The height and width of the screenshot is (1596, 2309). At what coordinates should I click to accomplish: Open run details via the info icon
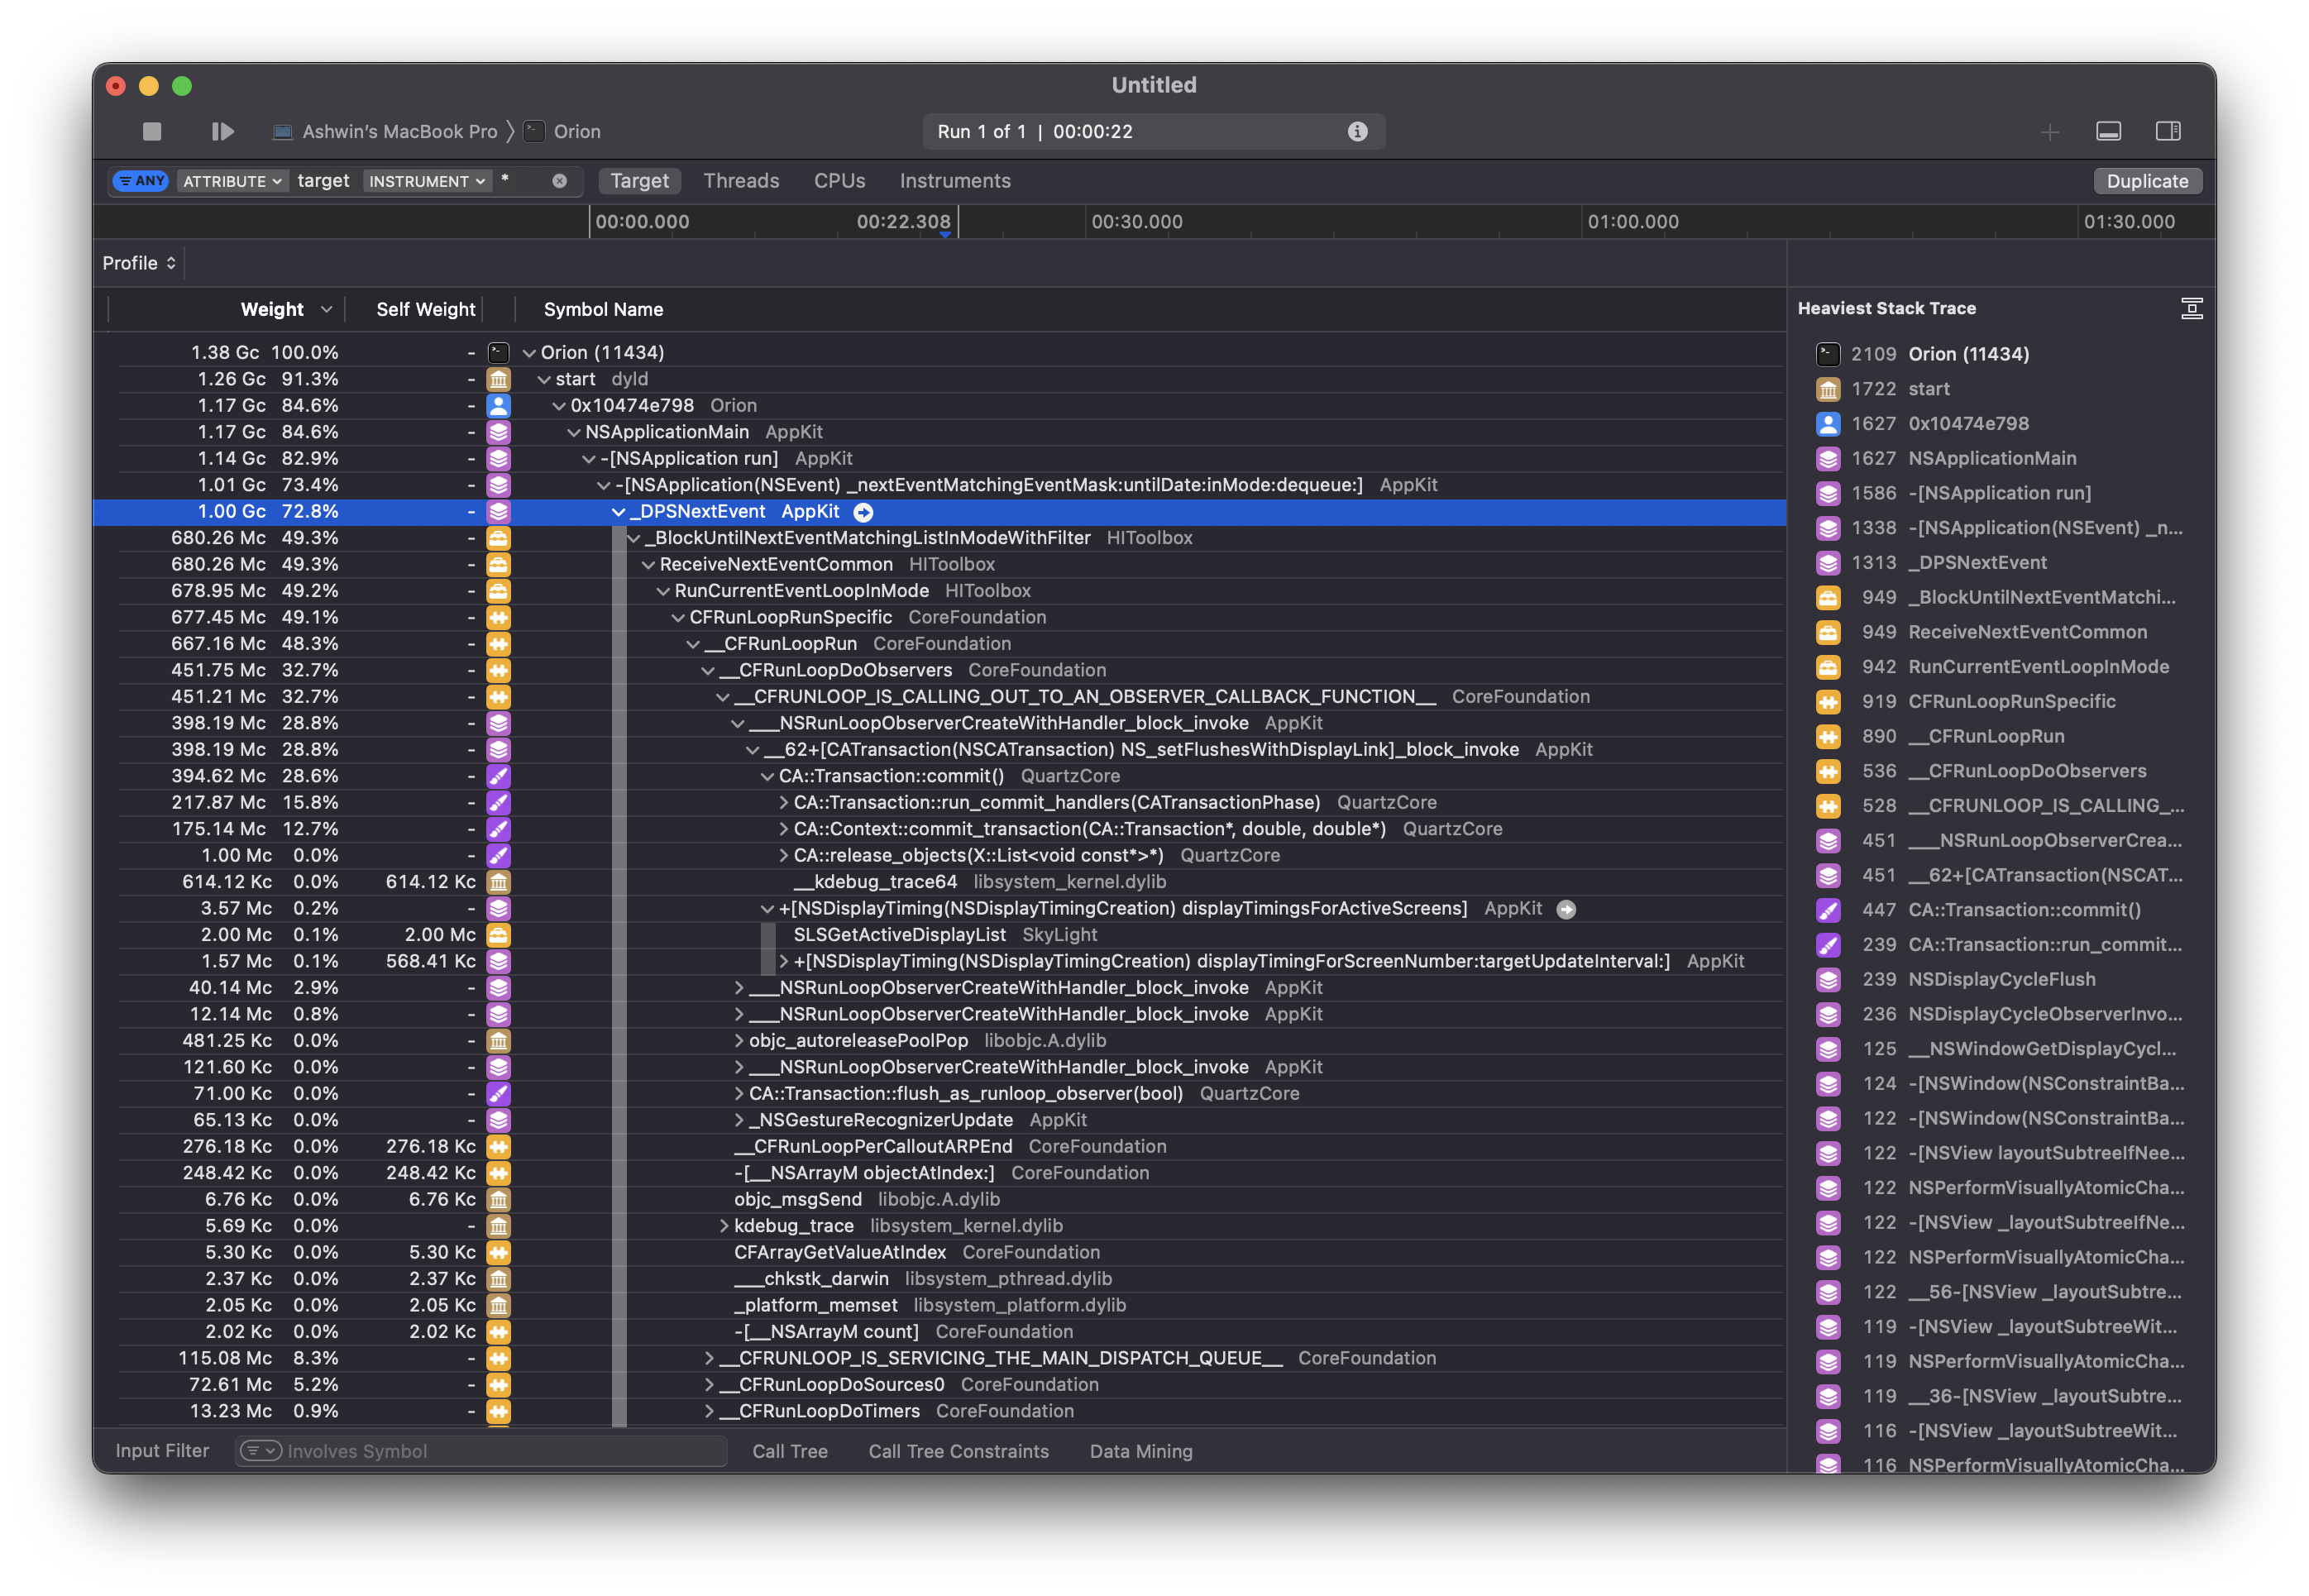pos(1357,130)
